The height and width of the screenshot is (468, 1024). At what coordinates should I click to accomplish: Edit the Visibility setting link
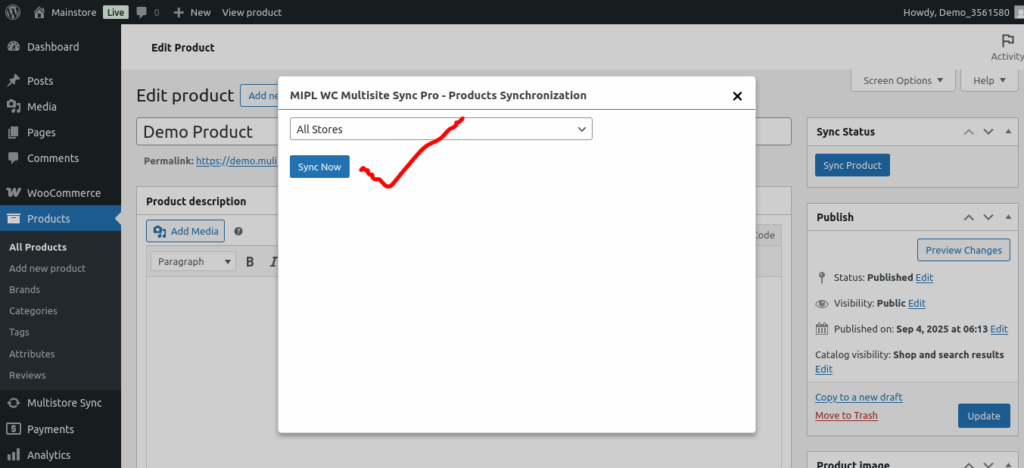[916, 304]
